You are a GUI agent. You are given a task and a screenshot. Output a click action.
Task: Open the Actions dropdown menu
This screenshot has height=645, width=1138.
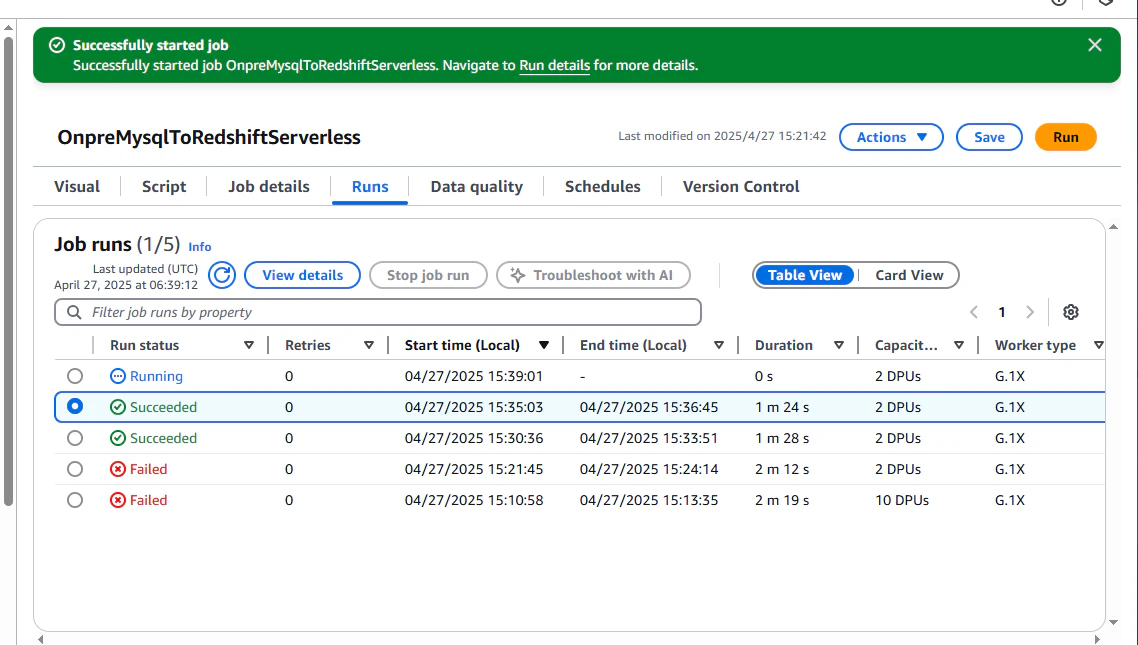coord(891,137)
